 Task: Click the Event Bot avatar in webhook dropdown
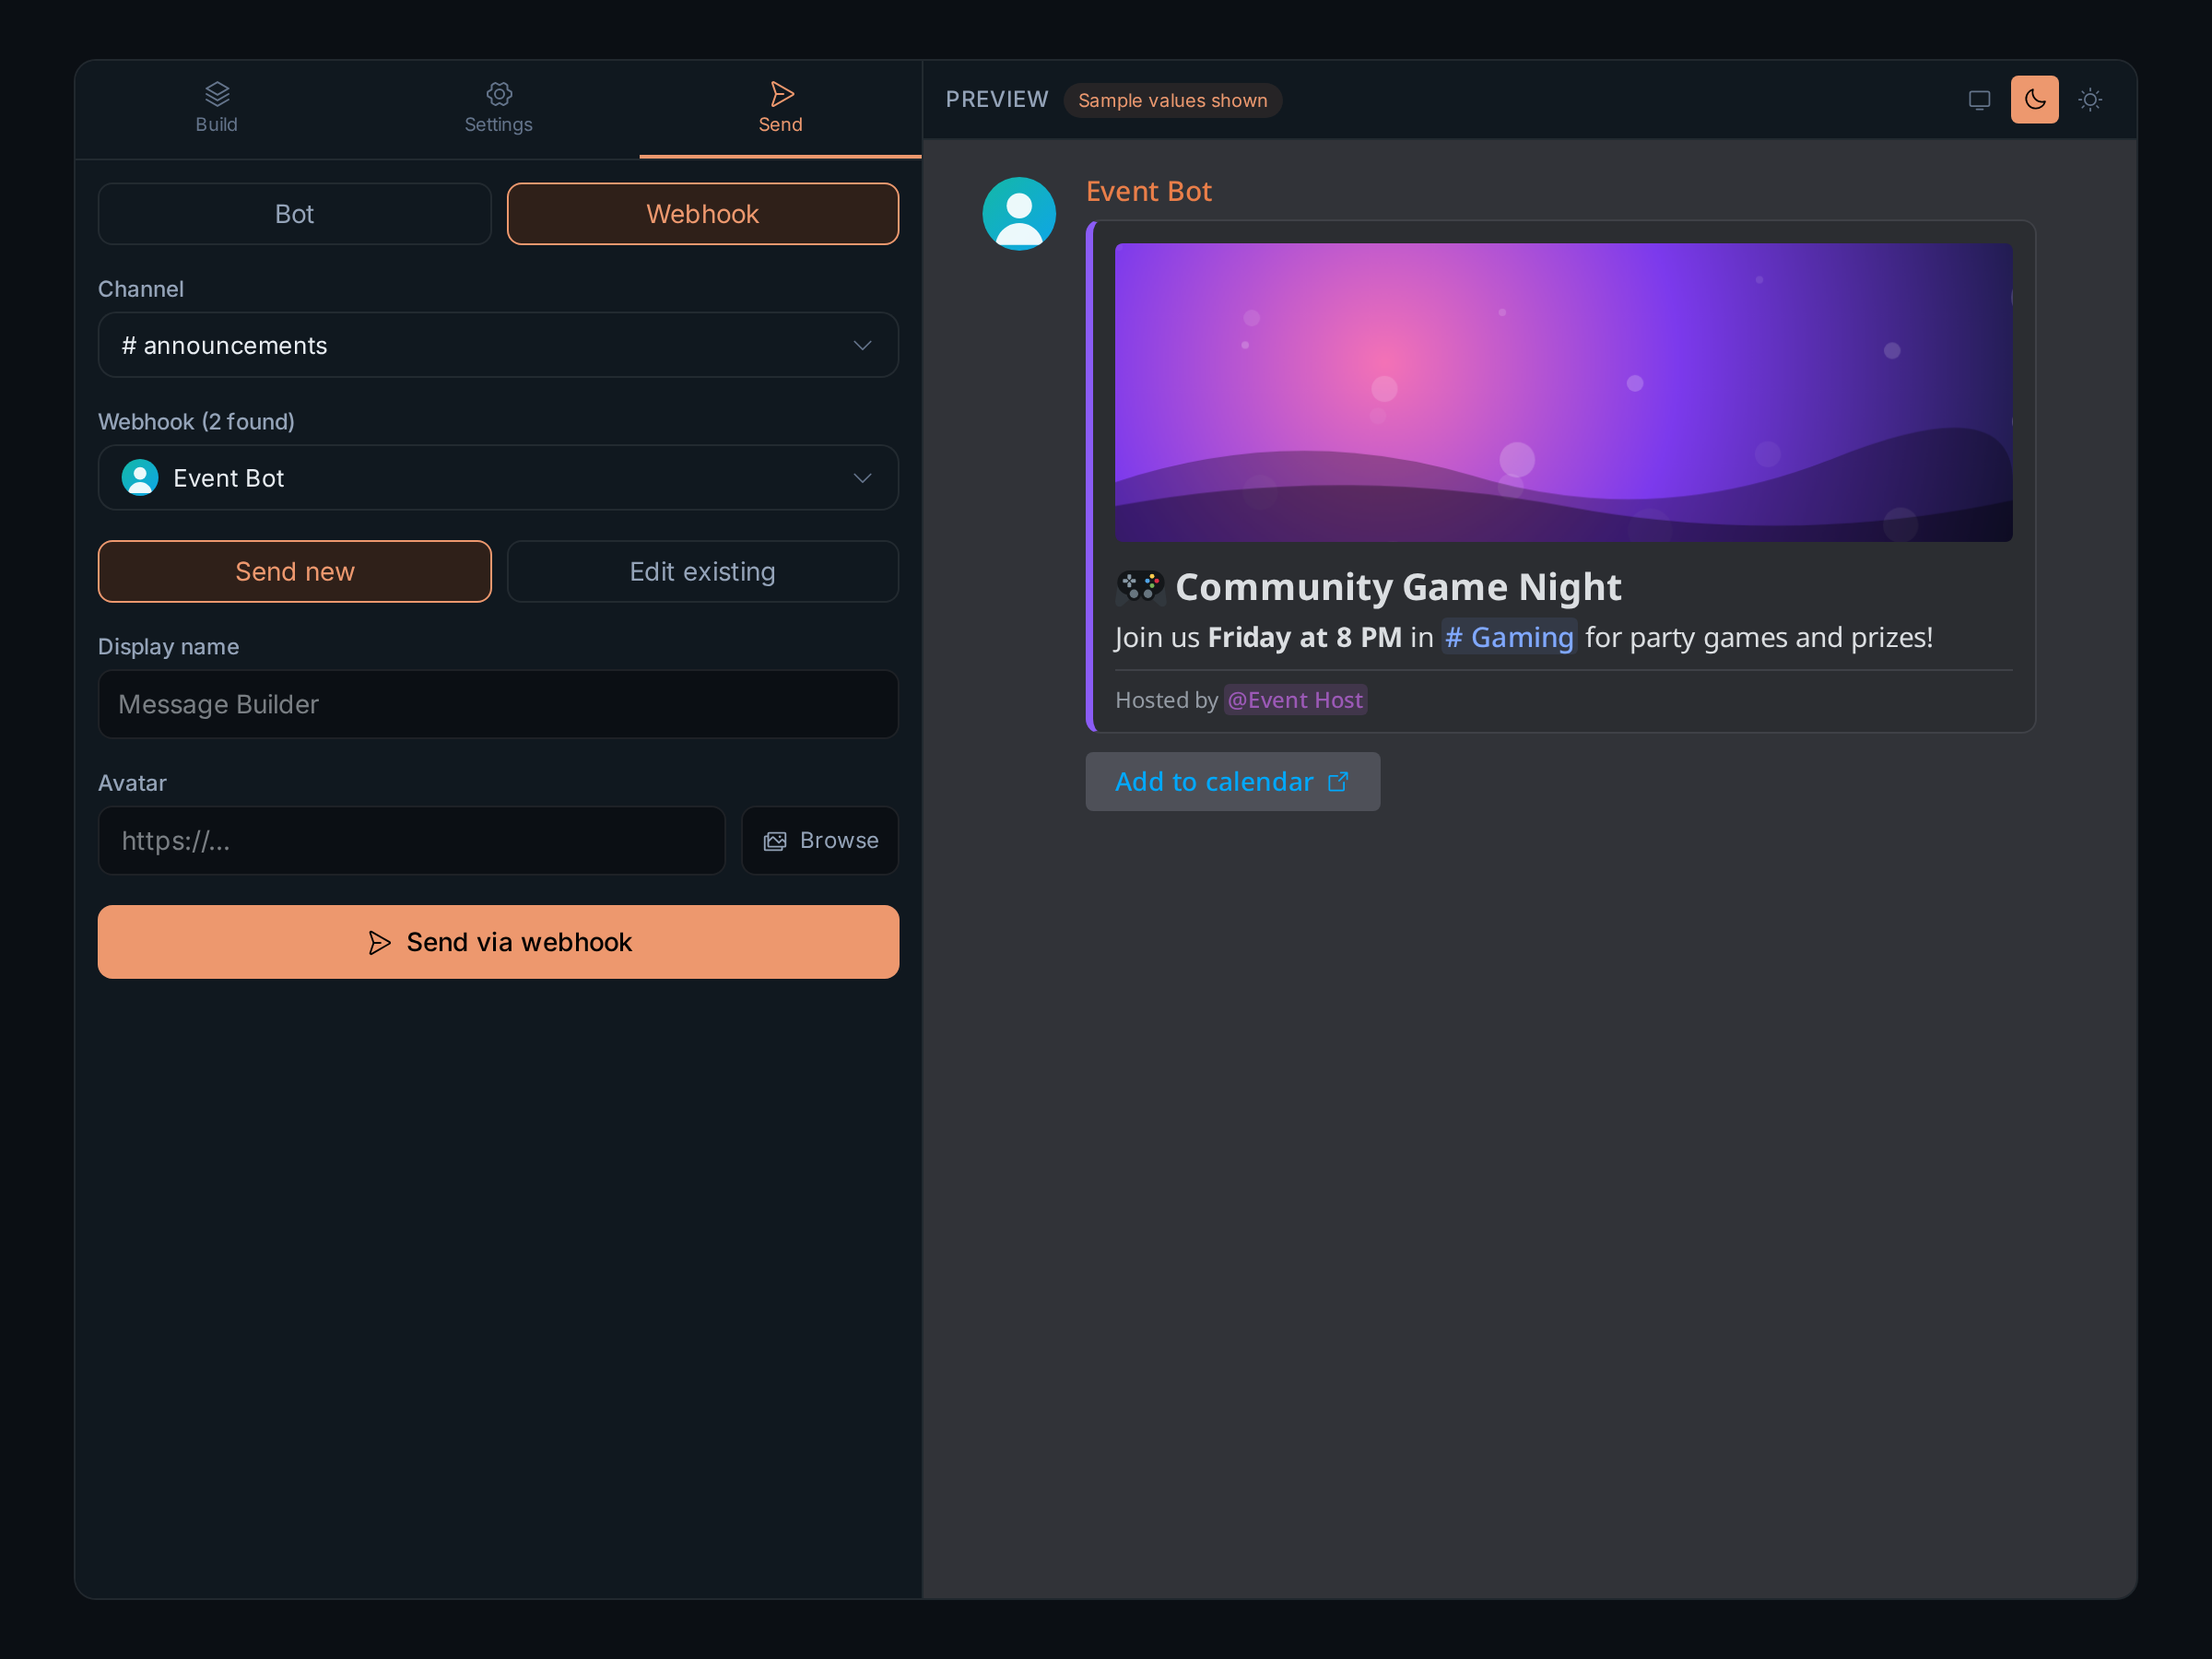[140, 478]
